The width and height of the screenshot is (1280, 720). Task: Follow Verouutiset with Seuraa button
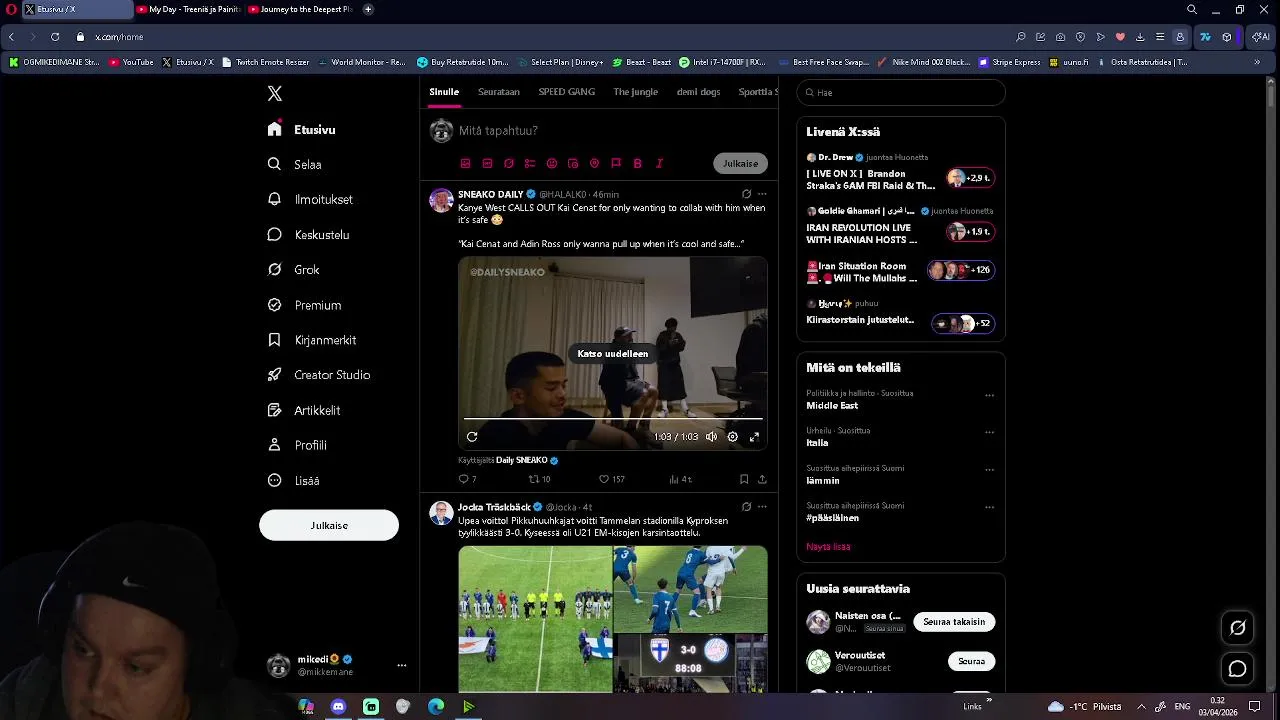tap(971, 661)
